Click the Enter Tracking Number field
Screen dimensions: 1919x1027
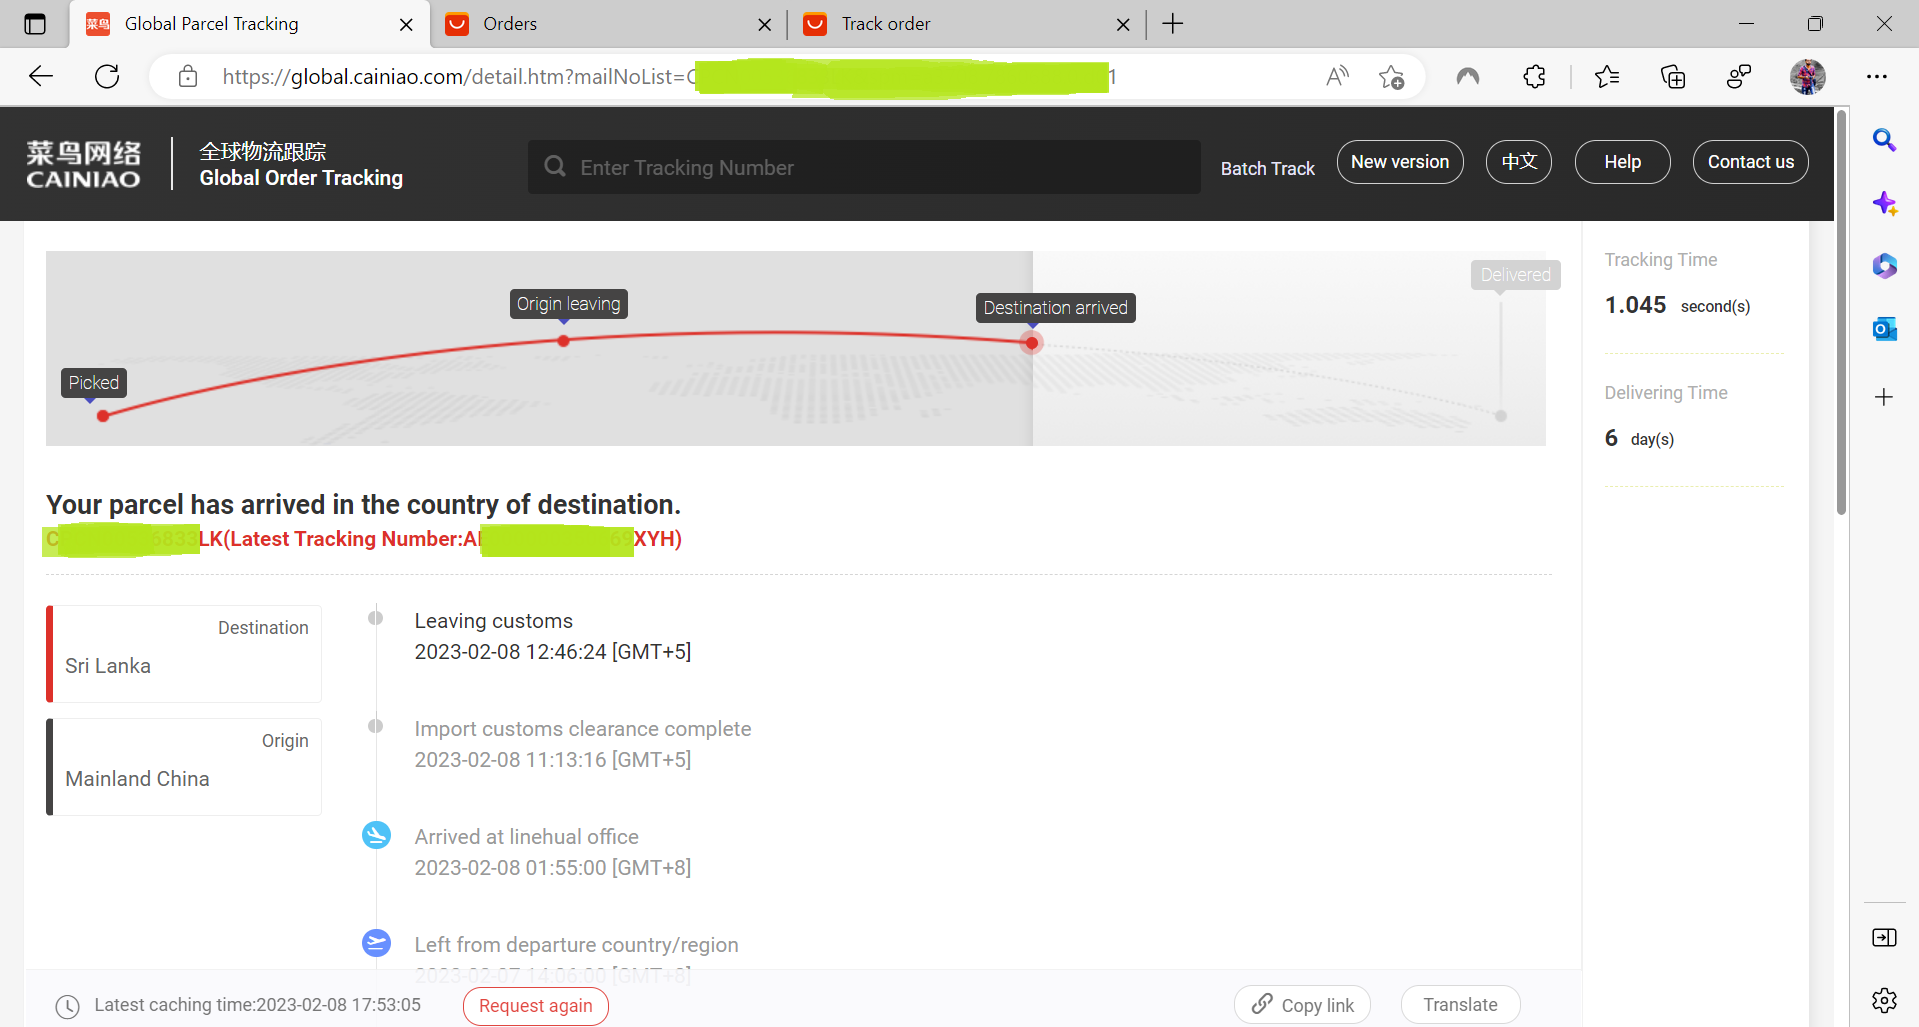tap(864, 167)
